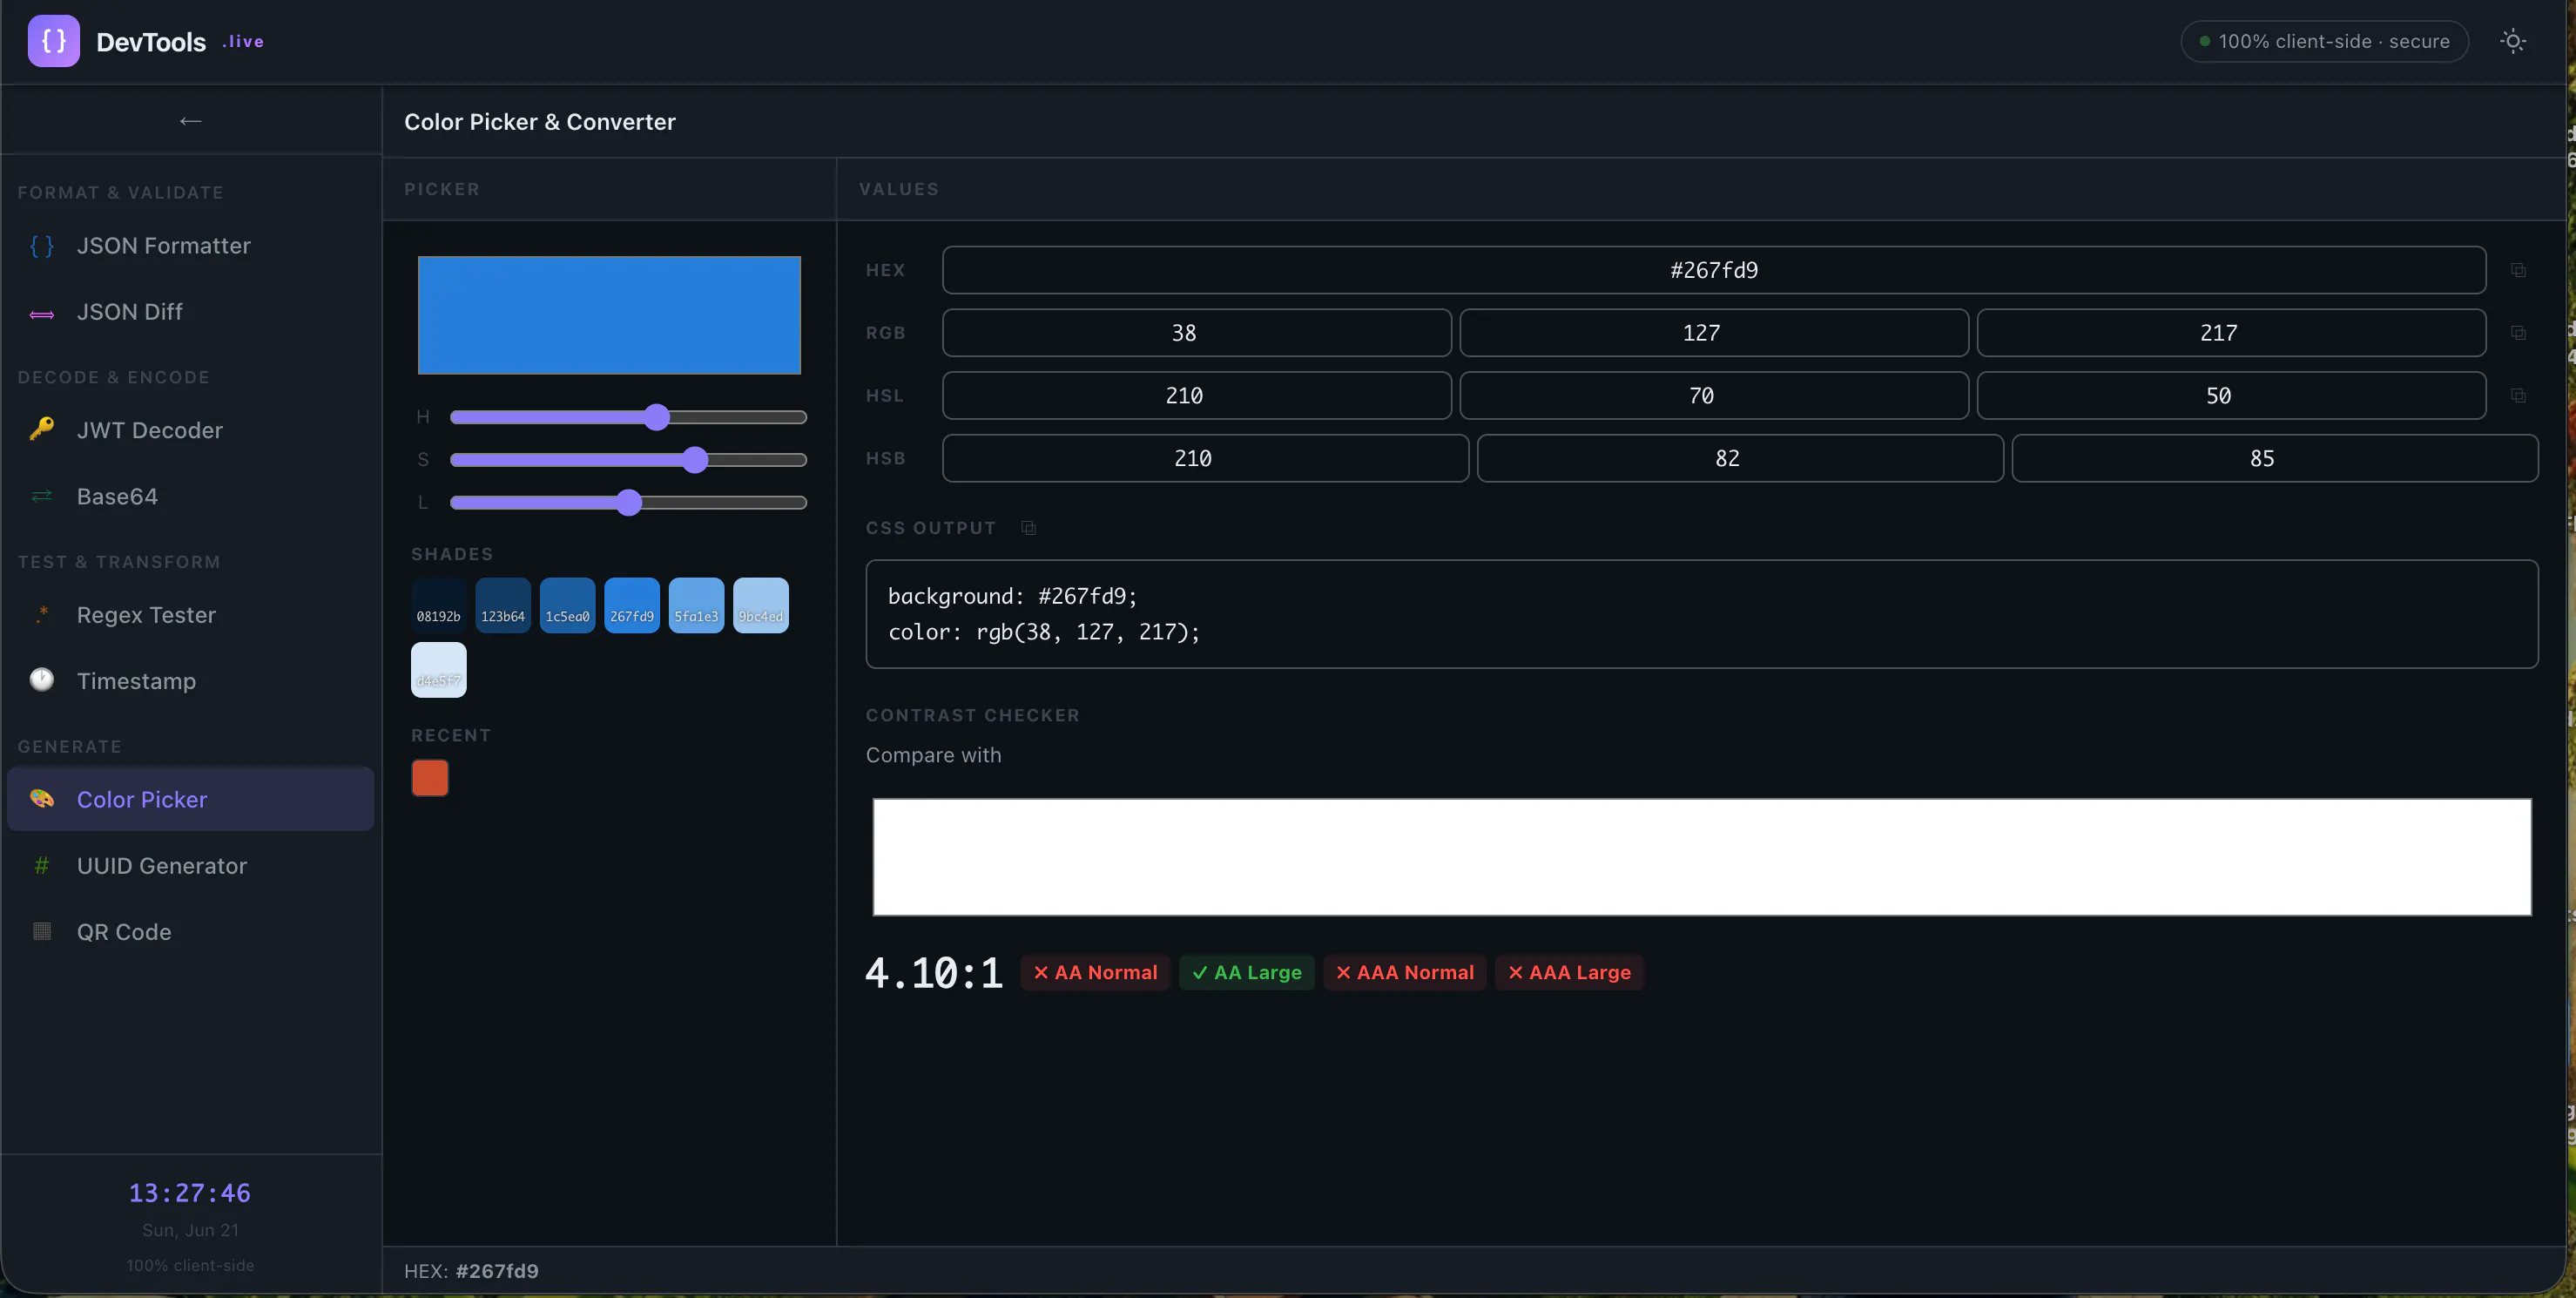This screenshot has height=1298, width=2576.
Task: Open Timestamp tool
Action: (x=190, y=681)
